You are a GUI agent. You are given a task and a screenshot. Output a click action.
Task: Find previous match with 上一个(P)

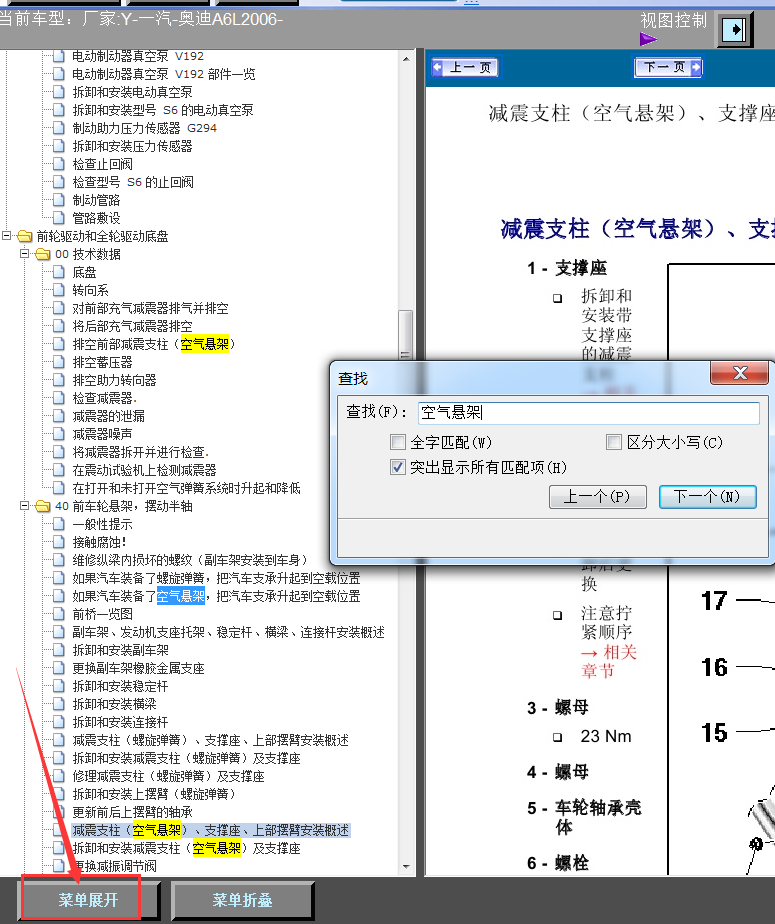pyautogui.click(x=598, y=497)
